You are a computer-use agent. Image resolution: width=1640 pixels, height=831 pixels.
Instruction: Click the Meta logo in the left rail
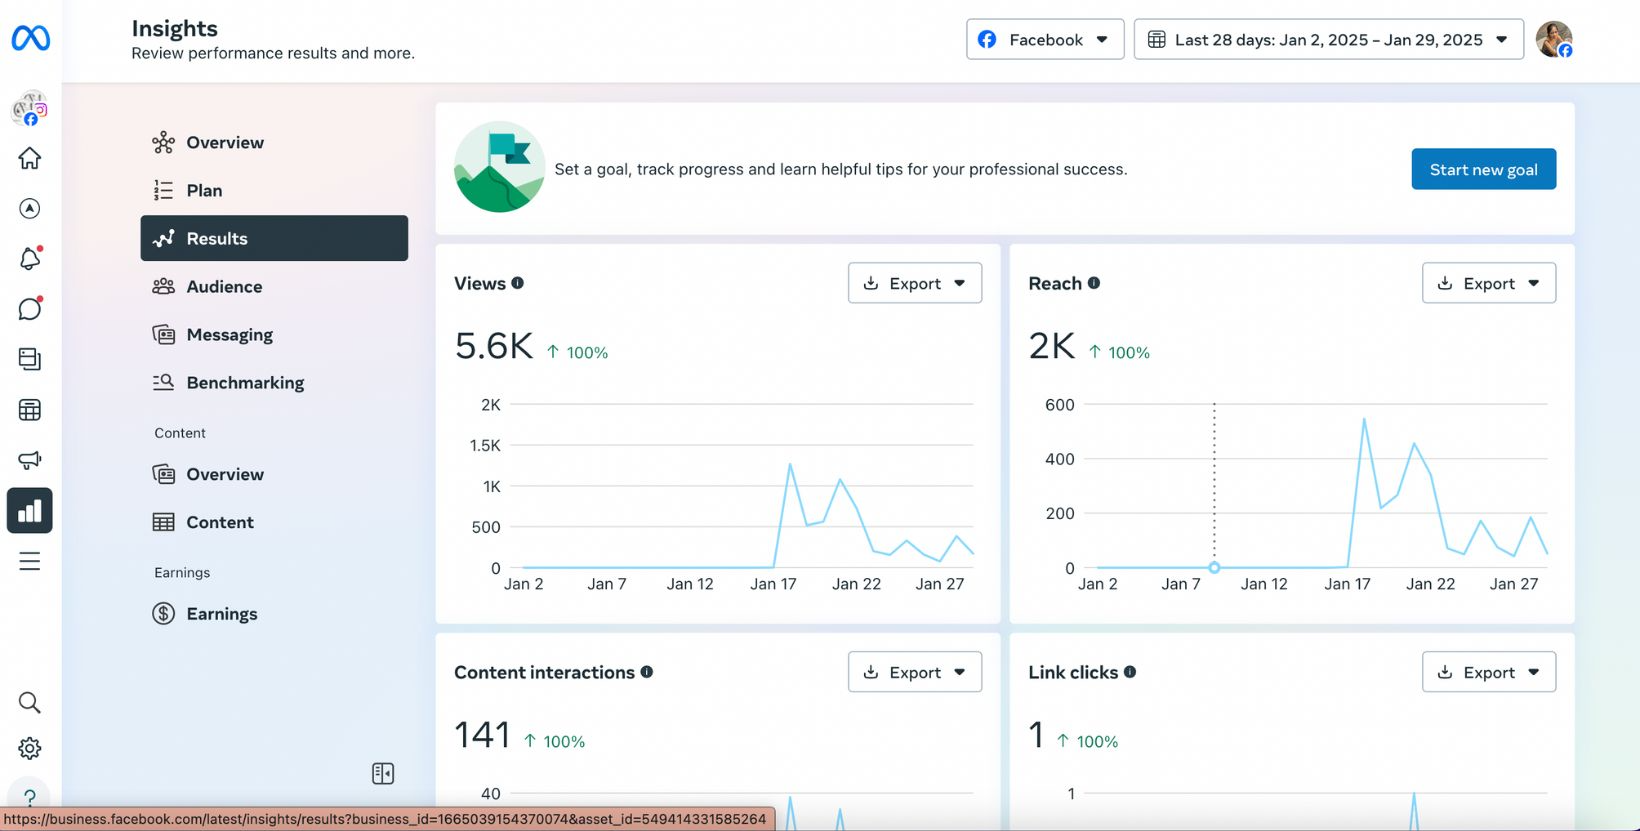tap(30, 38)
